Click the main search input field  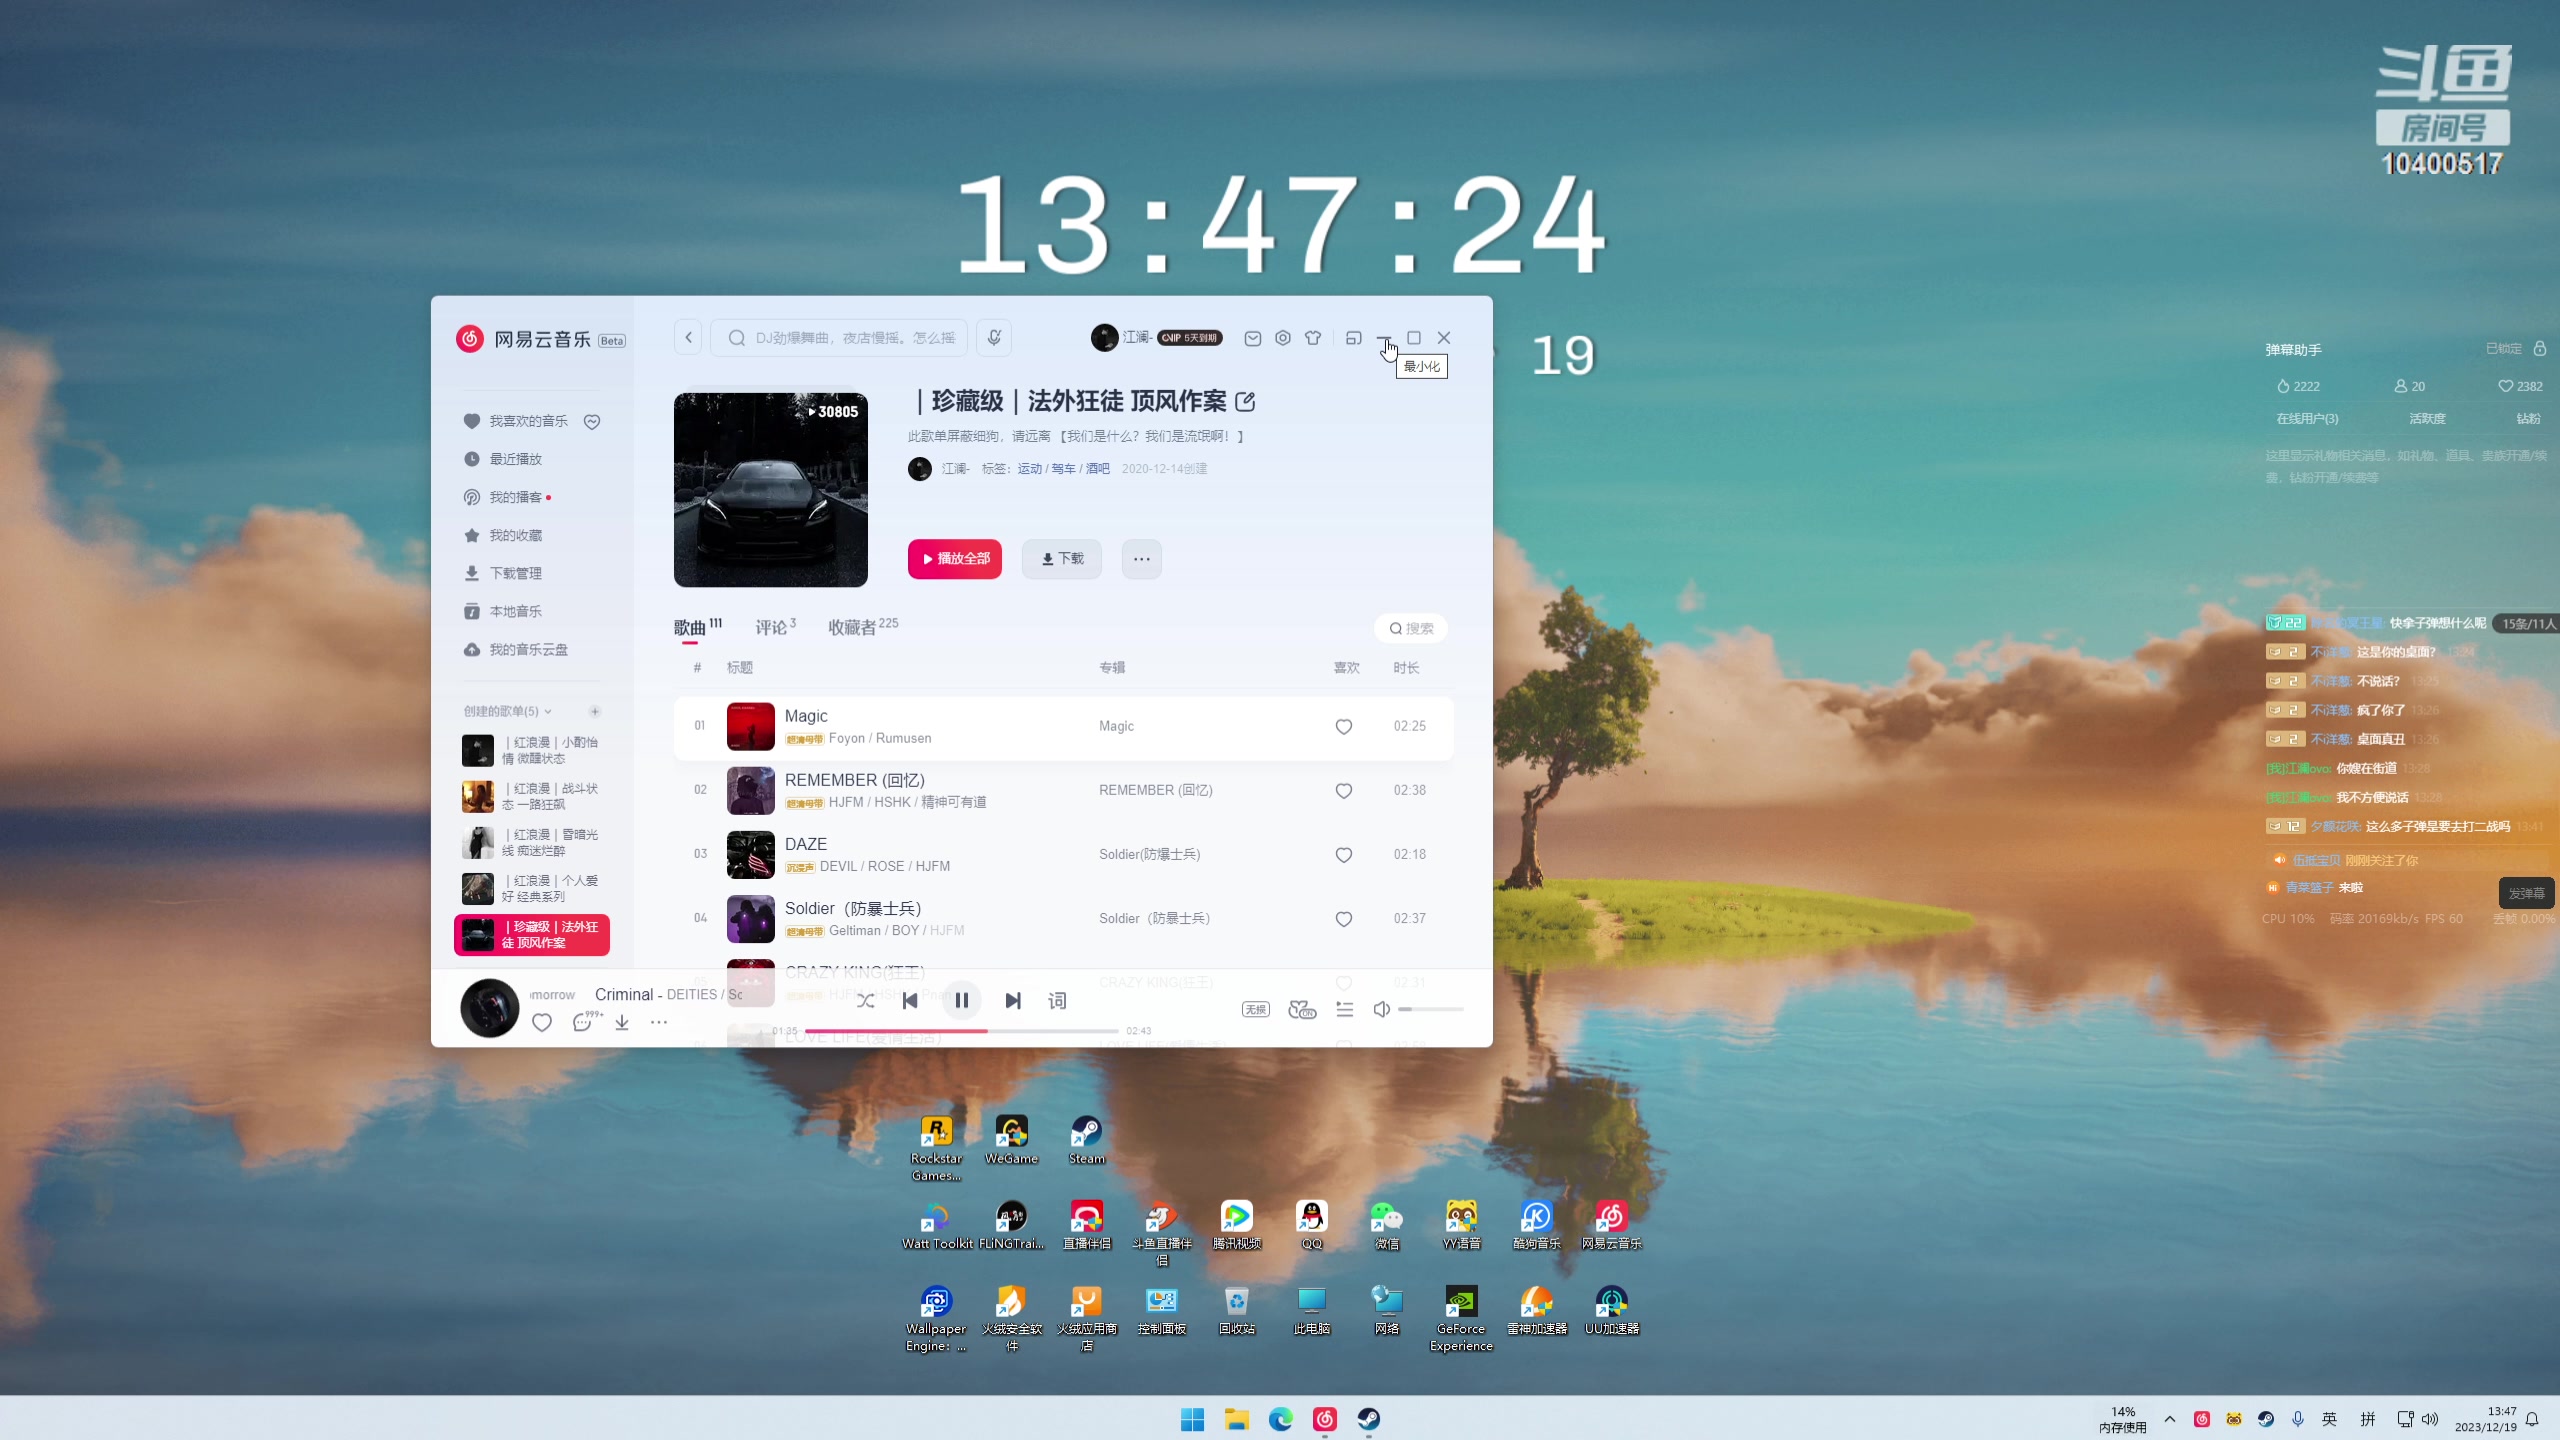(x=839, y=338)
